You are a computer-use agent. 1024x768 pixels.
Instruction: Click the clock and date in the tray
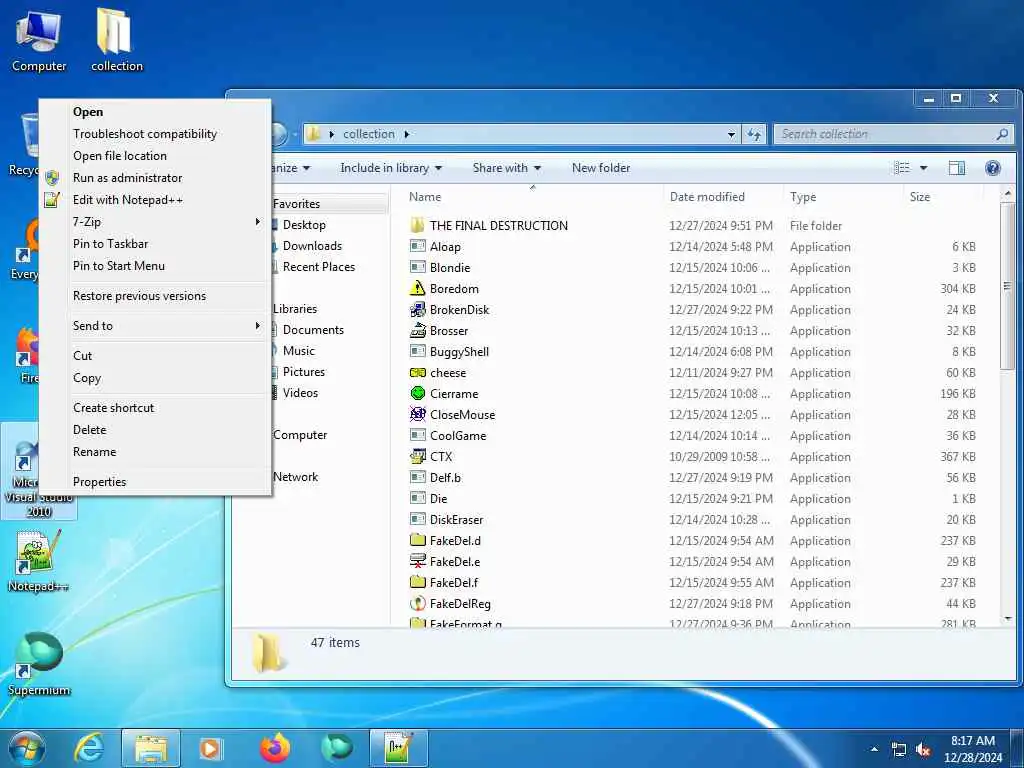[973, 749]
